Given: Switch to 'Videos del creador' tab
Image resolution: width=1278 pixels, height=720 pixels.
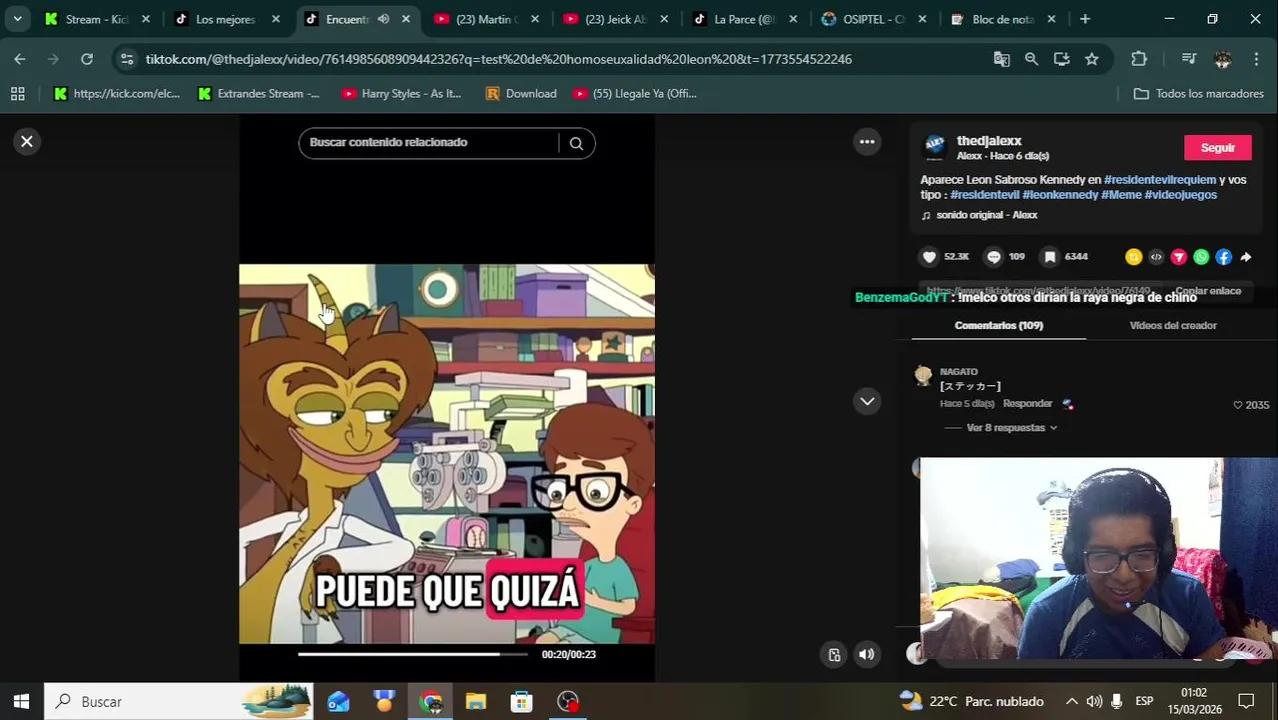Looking at the screenshot, I should tap(1173, 326).
